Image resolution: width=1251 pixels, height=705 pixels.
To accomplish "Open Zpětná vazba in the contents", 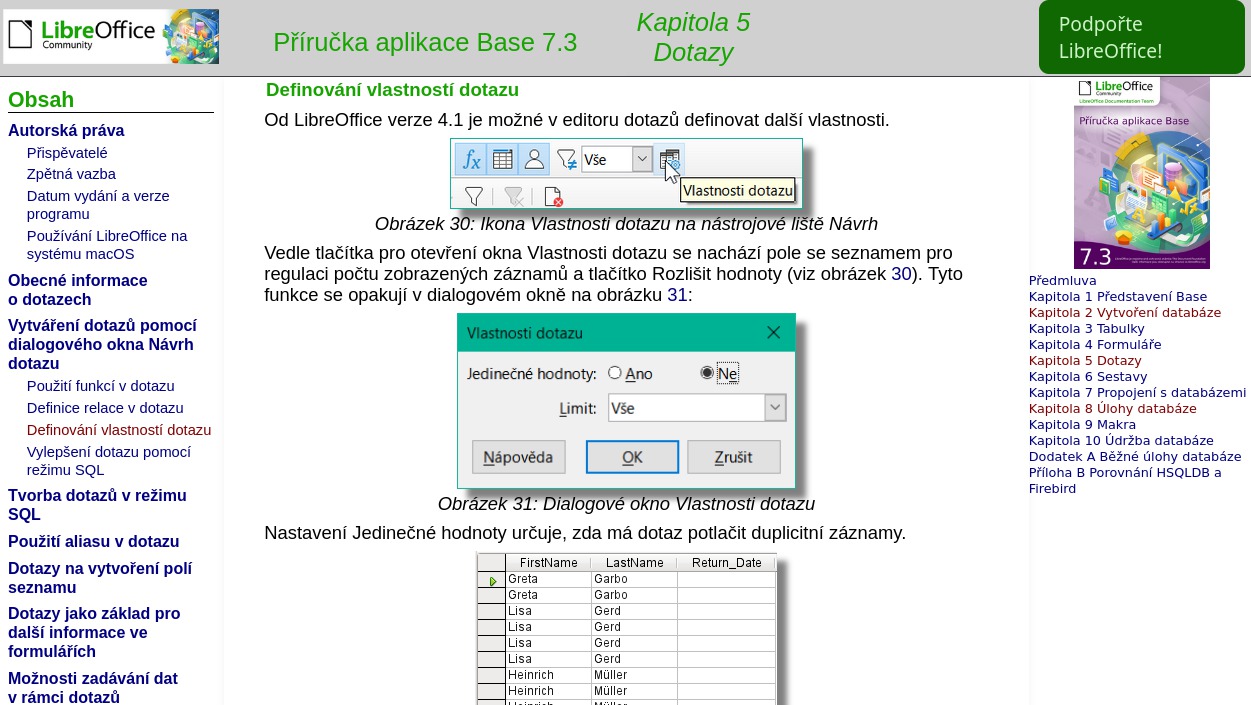I will pyautogui.click(x=71, y=174).
